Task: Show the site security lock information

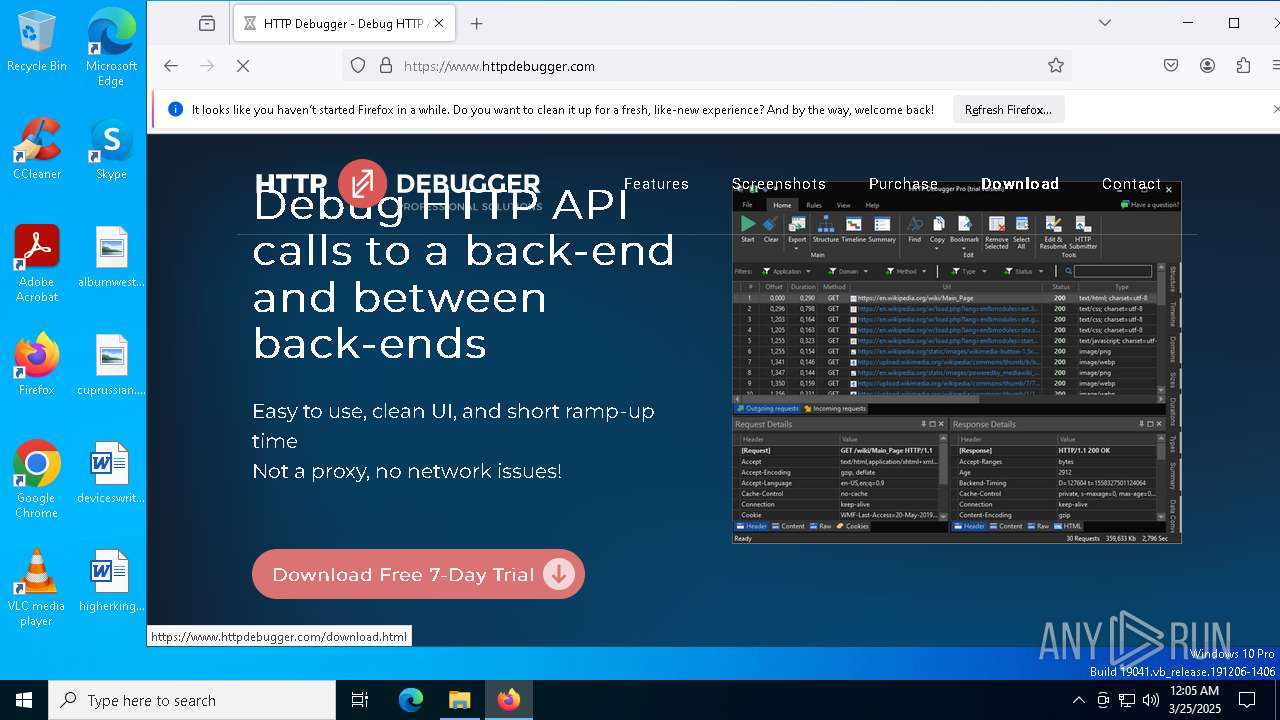Action: coord(386,66)
